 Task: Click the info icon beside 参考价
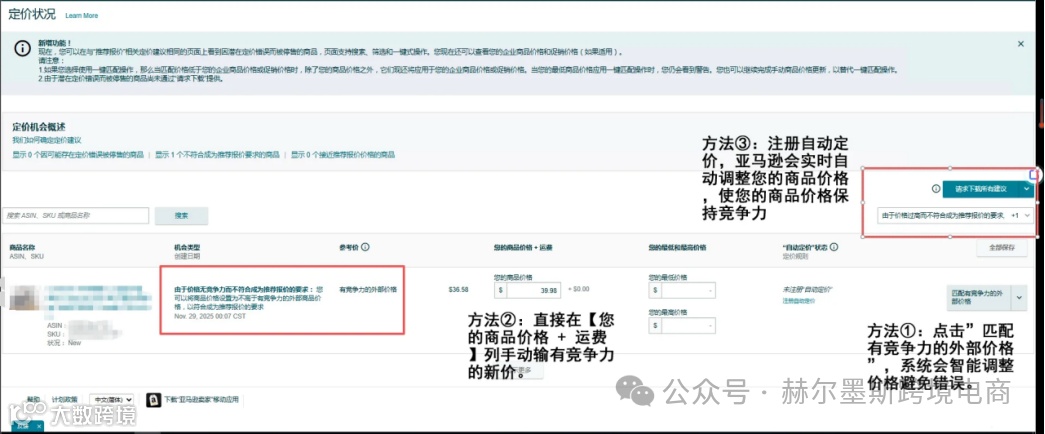pos(365,247)
